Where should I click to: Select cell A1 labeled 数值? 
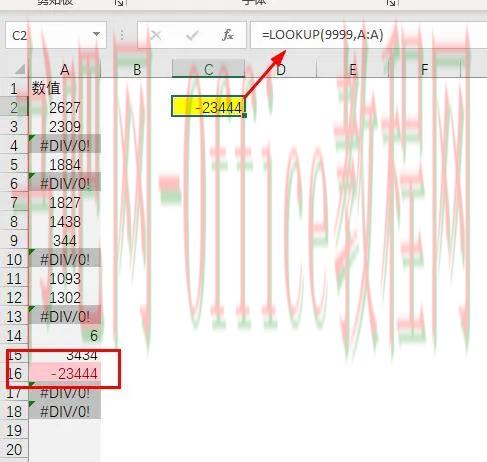pyautogui.click(x=65, y=88)
